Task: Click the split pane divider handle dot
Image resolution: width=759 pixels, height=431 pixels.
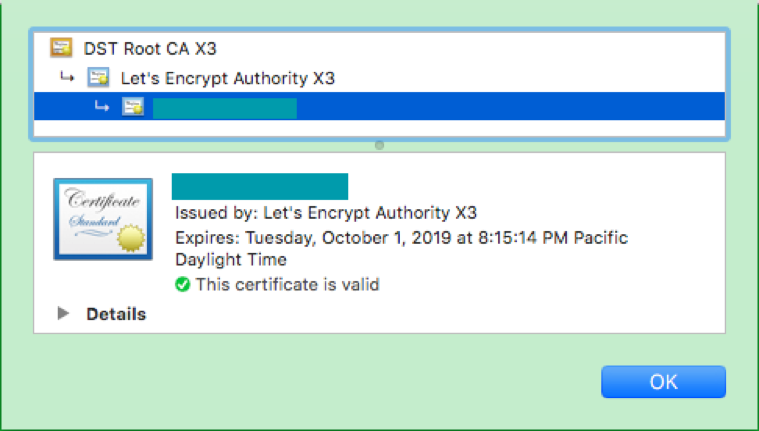Action: pyautogui.click(x=380, y=145)
